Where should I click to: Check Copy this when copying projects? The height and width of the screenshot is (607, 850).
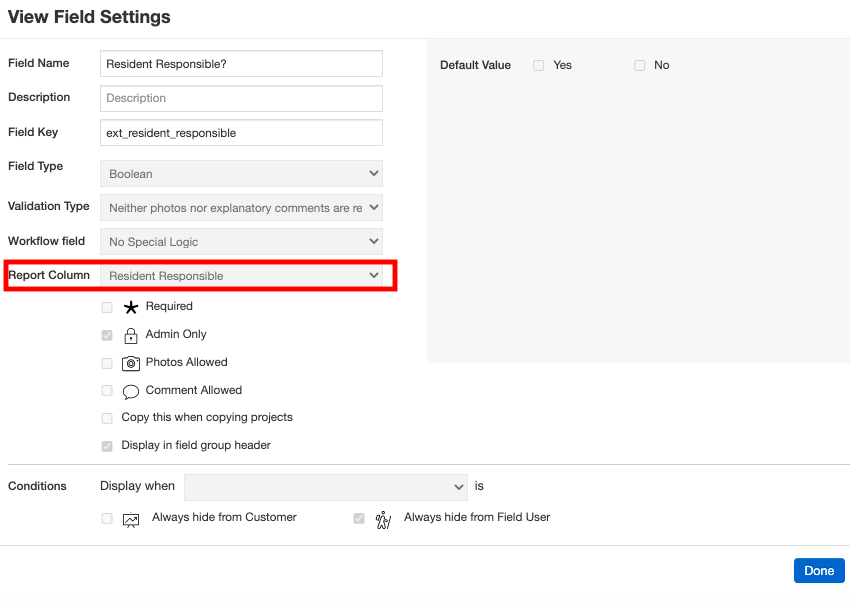[x=107, y=418]
